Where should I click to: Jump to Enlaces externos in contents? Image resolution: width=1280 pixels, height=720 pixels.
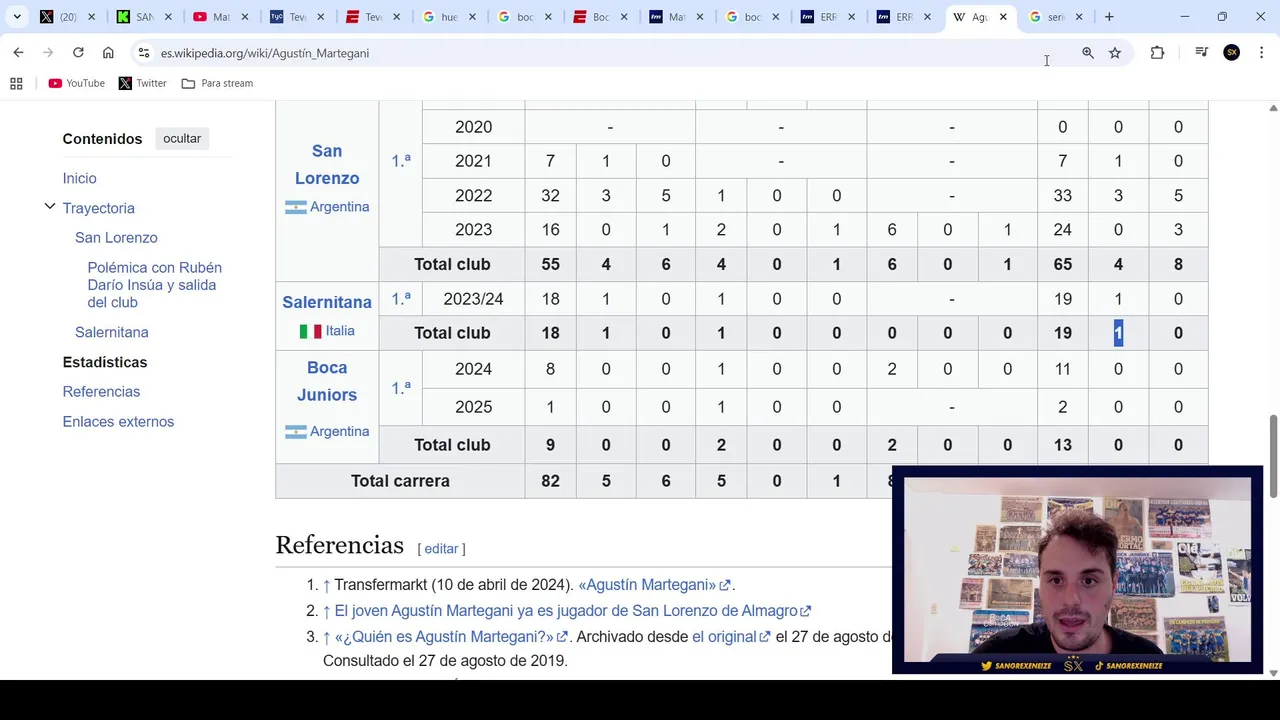click(118, 421)
